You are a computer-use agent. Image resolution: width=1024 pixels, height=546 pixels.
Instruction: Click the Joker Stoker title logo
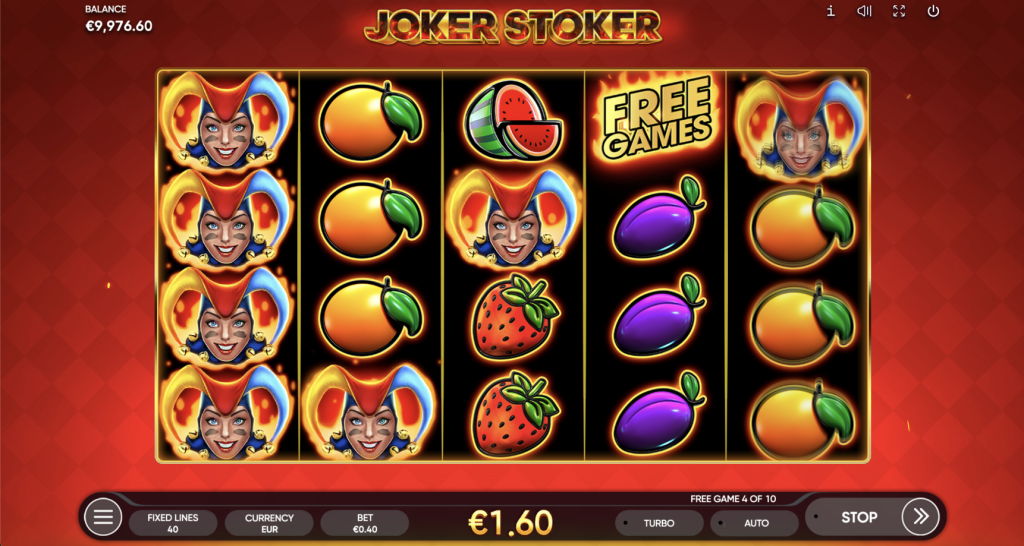click(x=513, y=26)
